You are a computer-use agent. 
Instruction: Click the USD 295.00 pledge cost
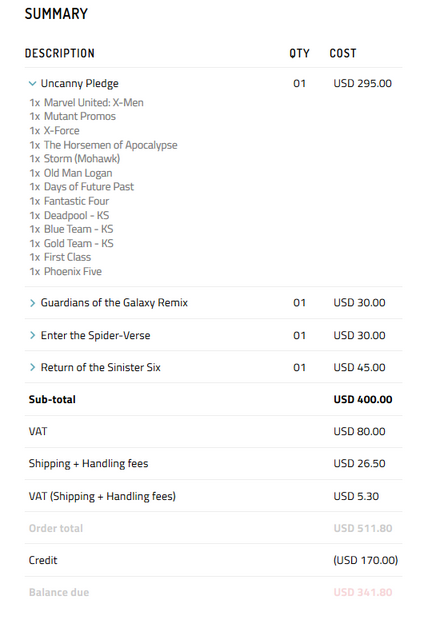(362, 83)
